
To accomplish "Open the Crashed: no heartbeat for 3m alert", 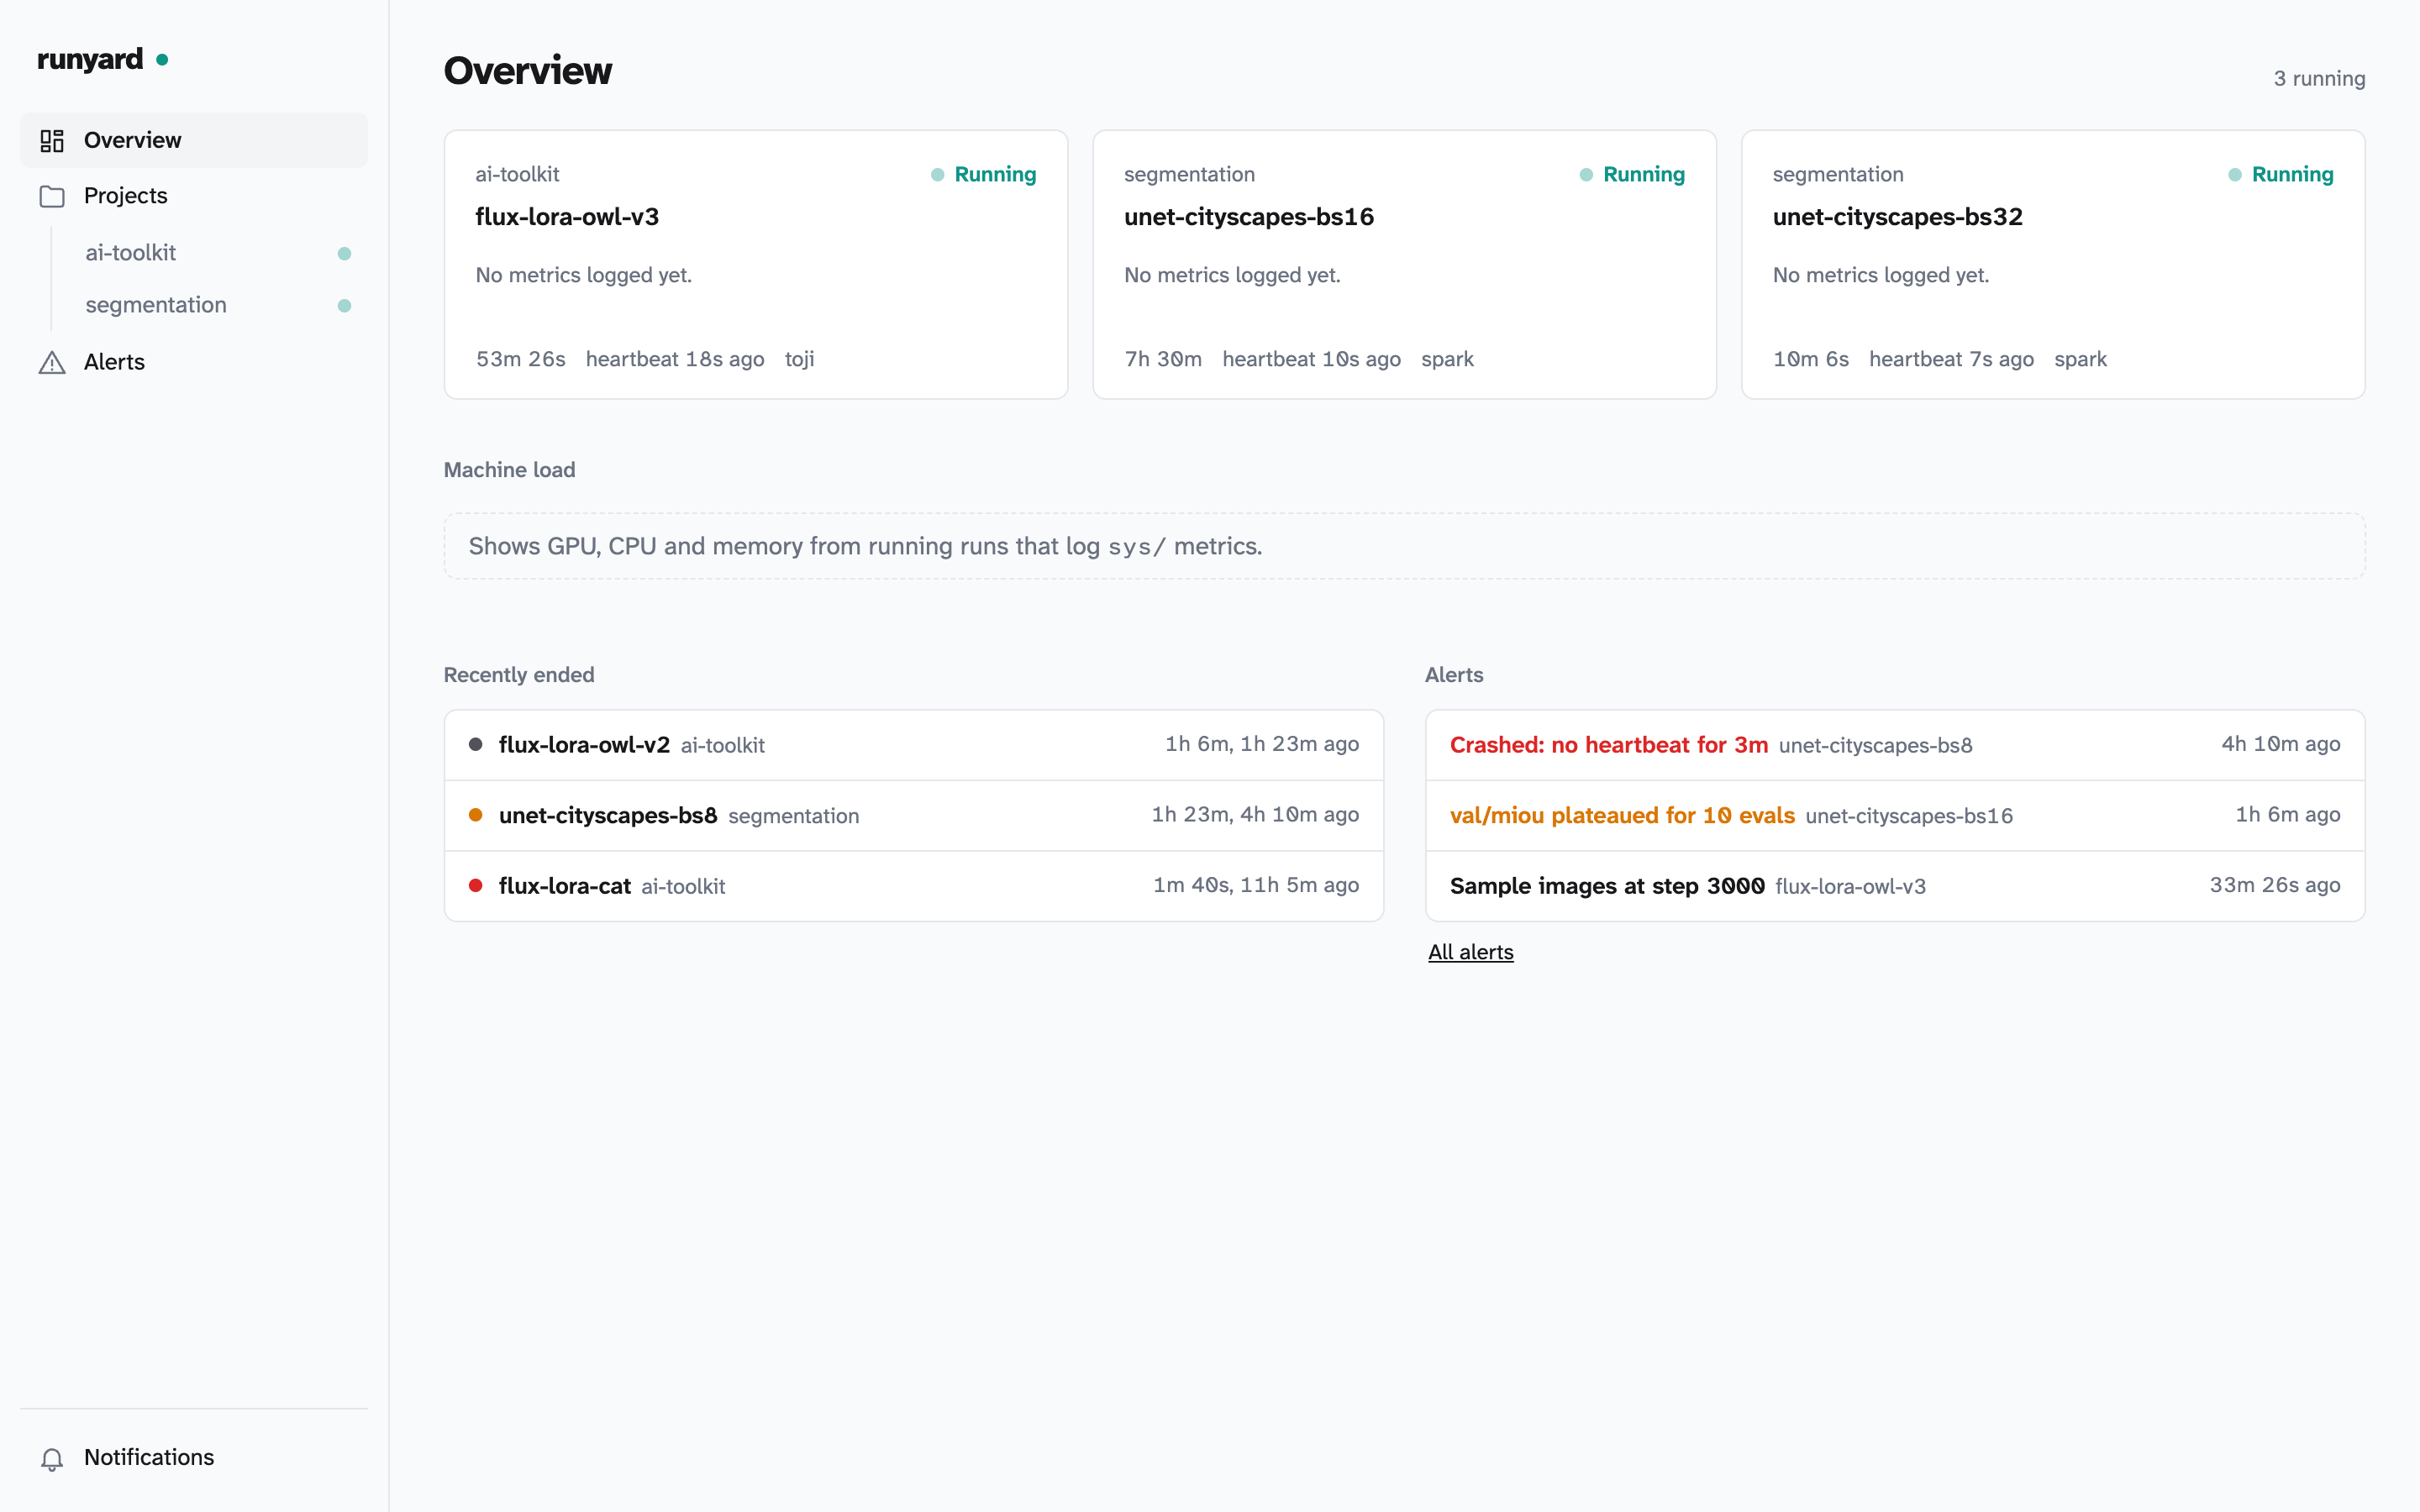I will coord(1895,745).
